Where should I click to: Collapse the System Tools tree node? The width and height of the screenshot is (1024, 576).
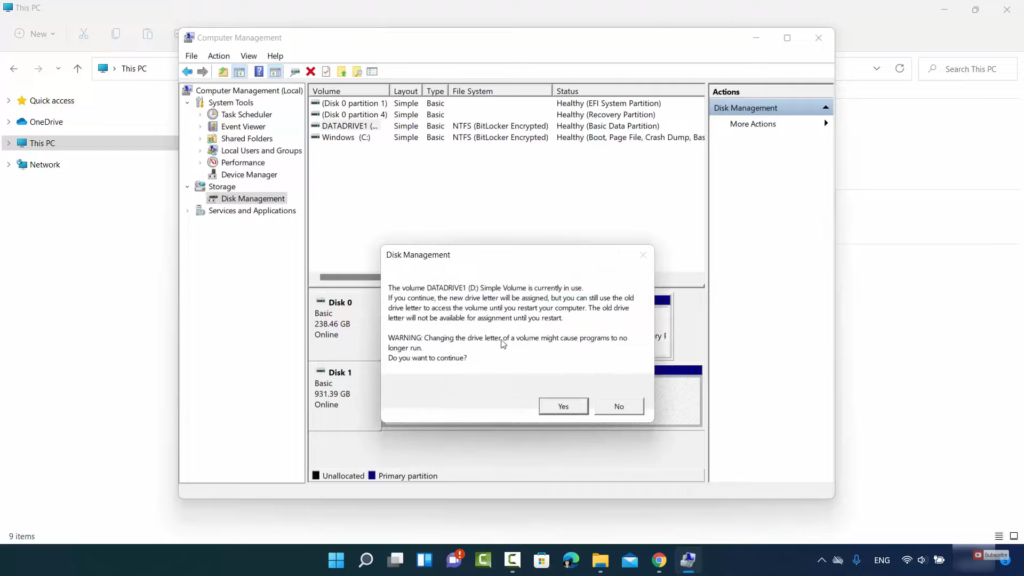click(187, 103)
